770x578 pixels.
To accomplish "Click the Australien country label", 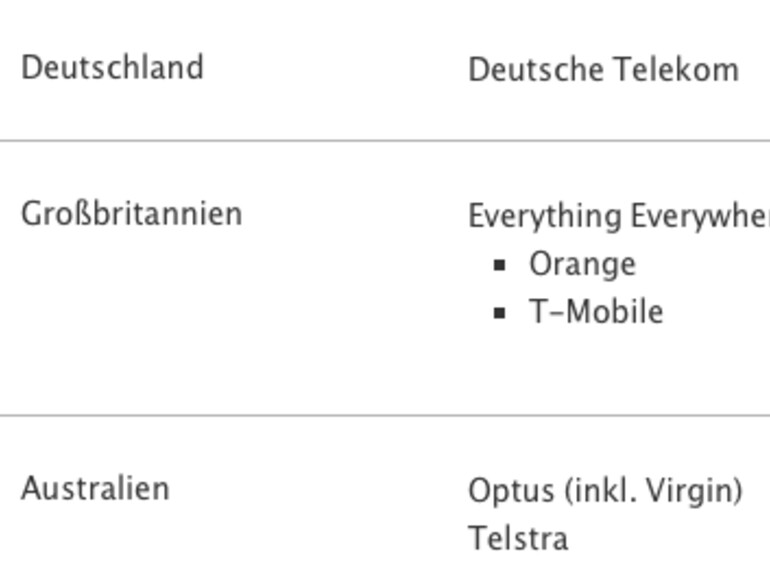I will 95,489.
